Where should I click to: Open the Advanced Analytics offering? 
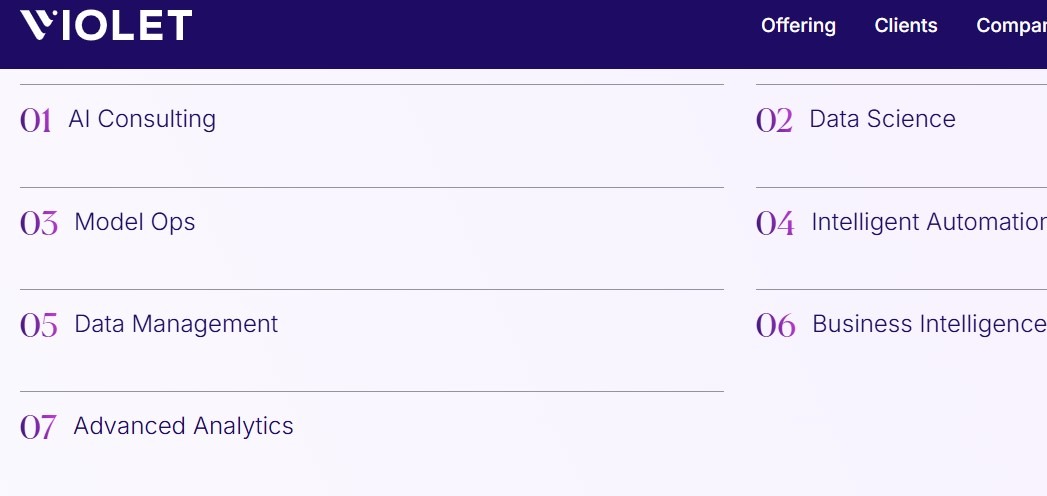pos(183,426)
